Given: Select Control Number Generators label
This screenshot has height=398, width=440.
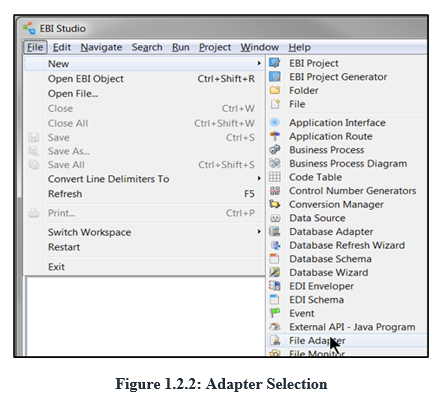Looking at the screenshot, I should 353,191.
